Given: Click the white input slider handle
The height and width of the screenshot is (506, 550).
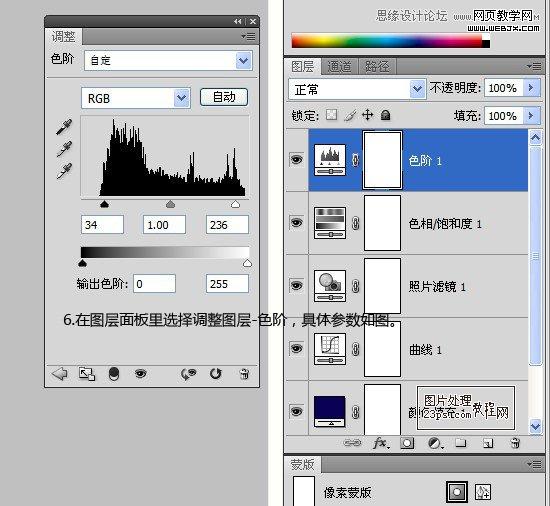Looking at the screenshot, I should (235, 204).
